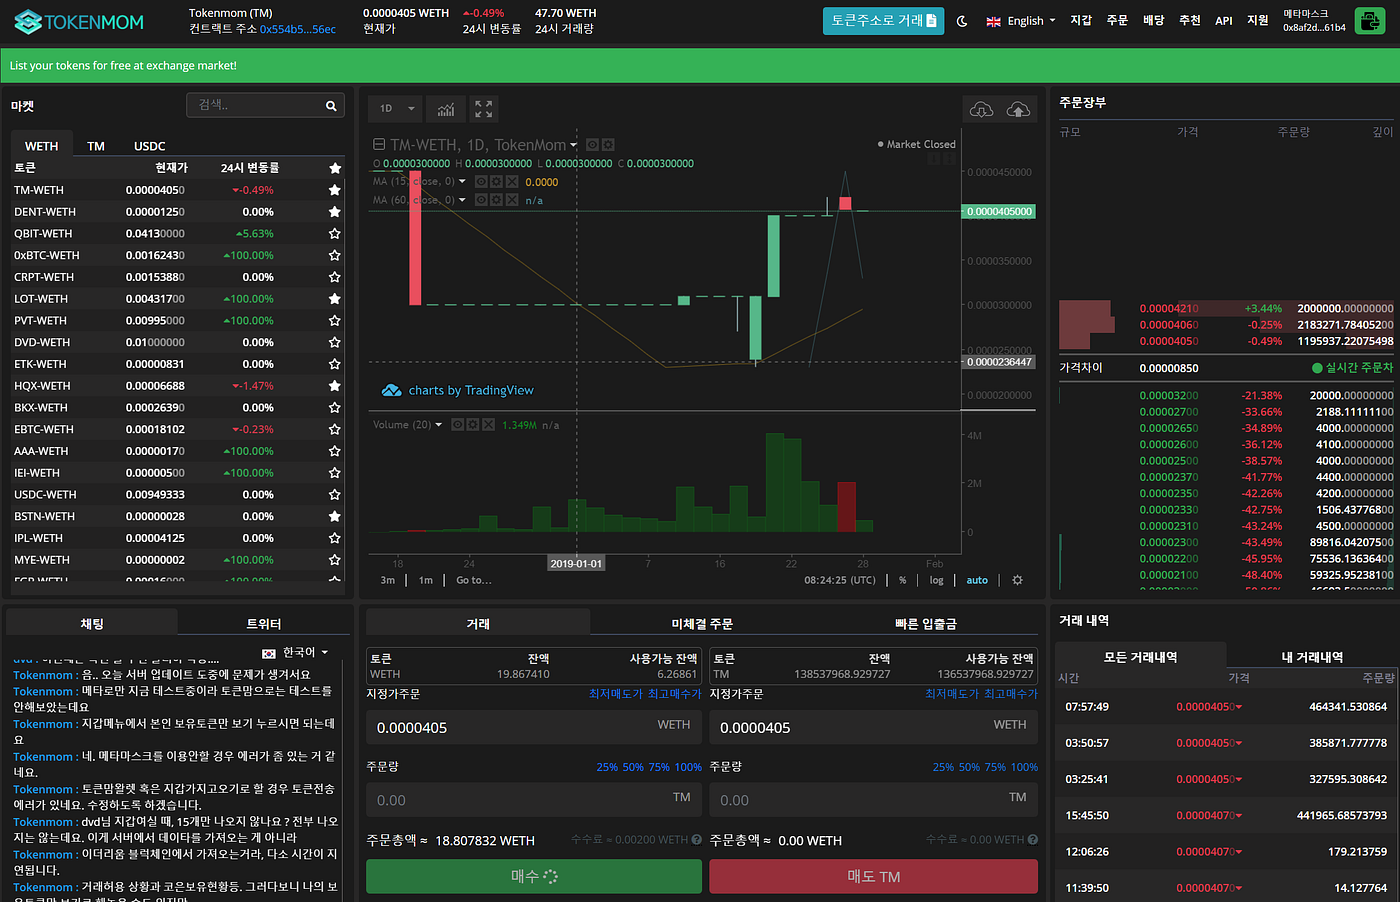Favorite the CRPT-WETH pair star
The image size is (1400, 902).
[x=335, y=277]
